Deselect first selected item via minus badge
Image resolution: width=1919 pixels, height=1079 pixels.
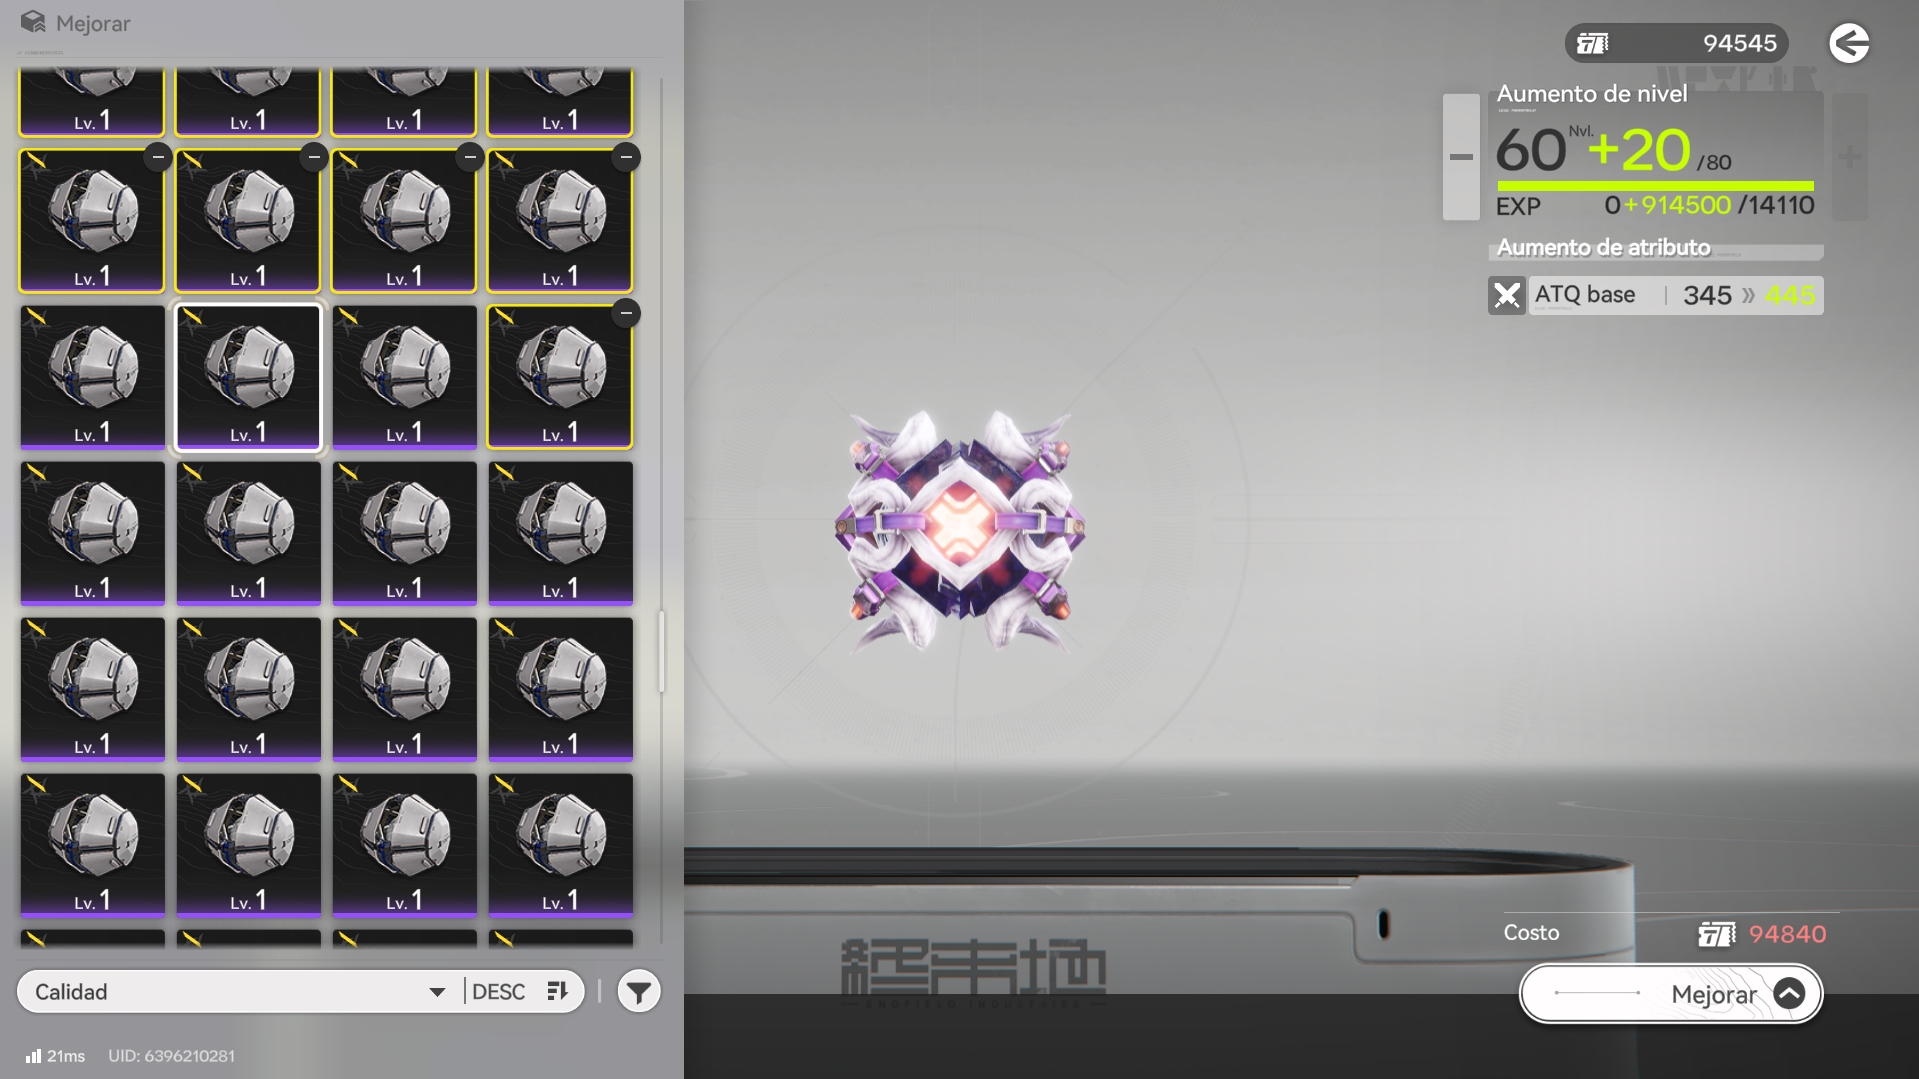pyautogui.click(x=158, y=157)
